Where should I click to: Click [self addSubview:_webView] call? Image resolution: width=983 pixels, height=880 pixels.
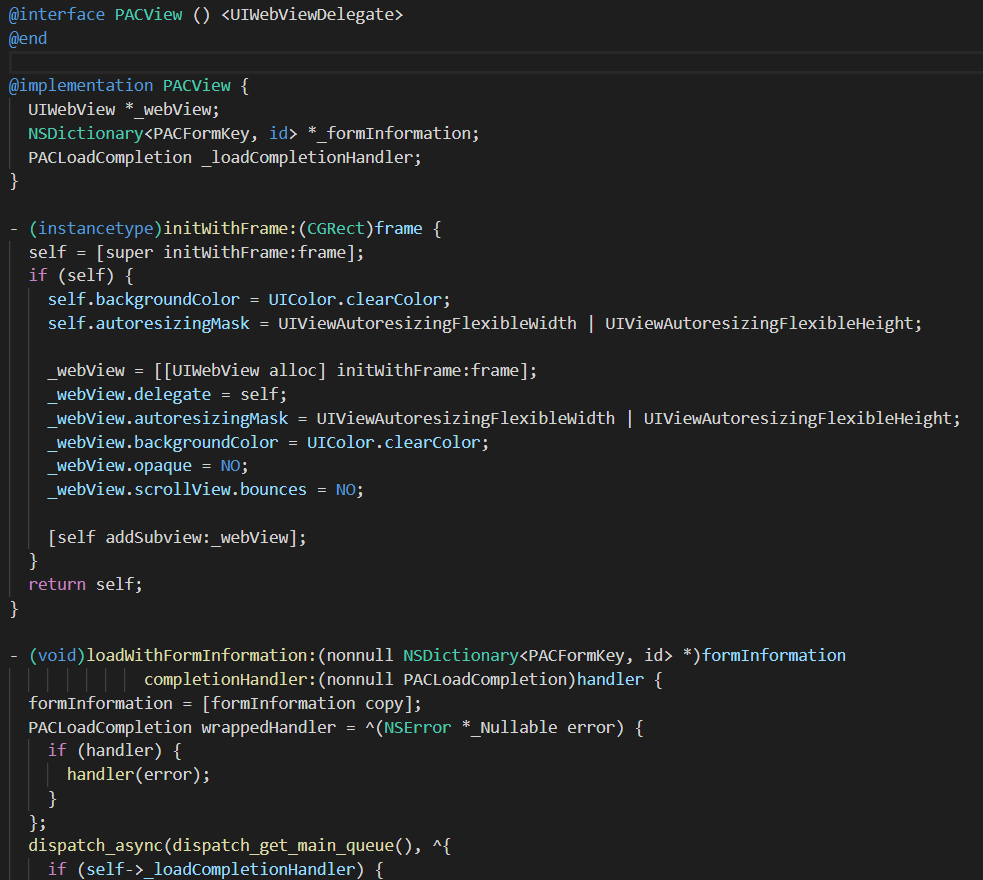tap(177, 538)
